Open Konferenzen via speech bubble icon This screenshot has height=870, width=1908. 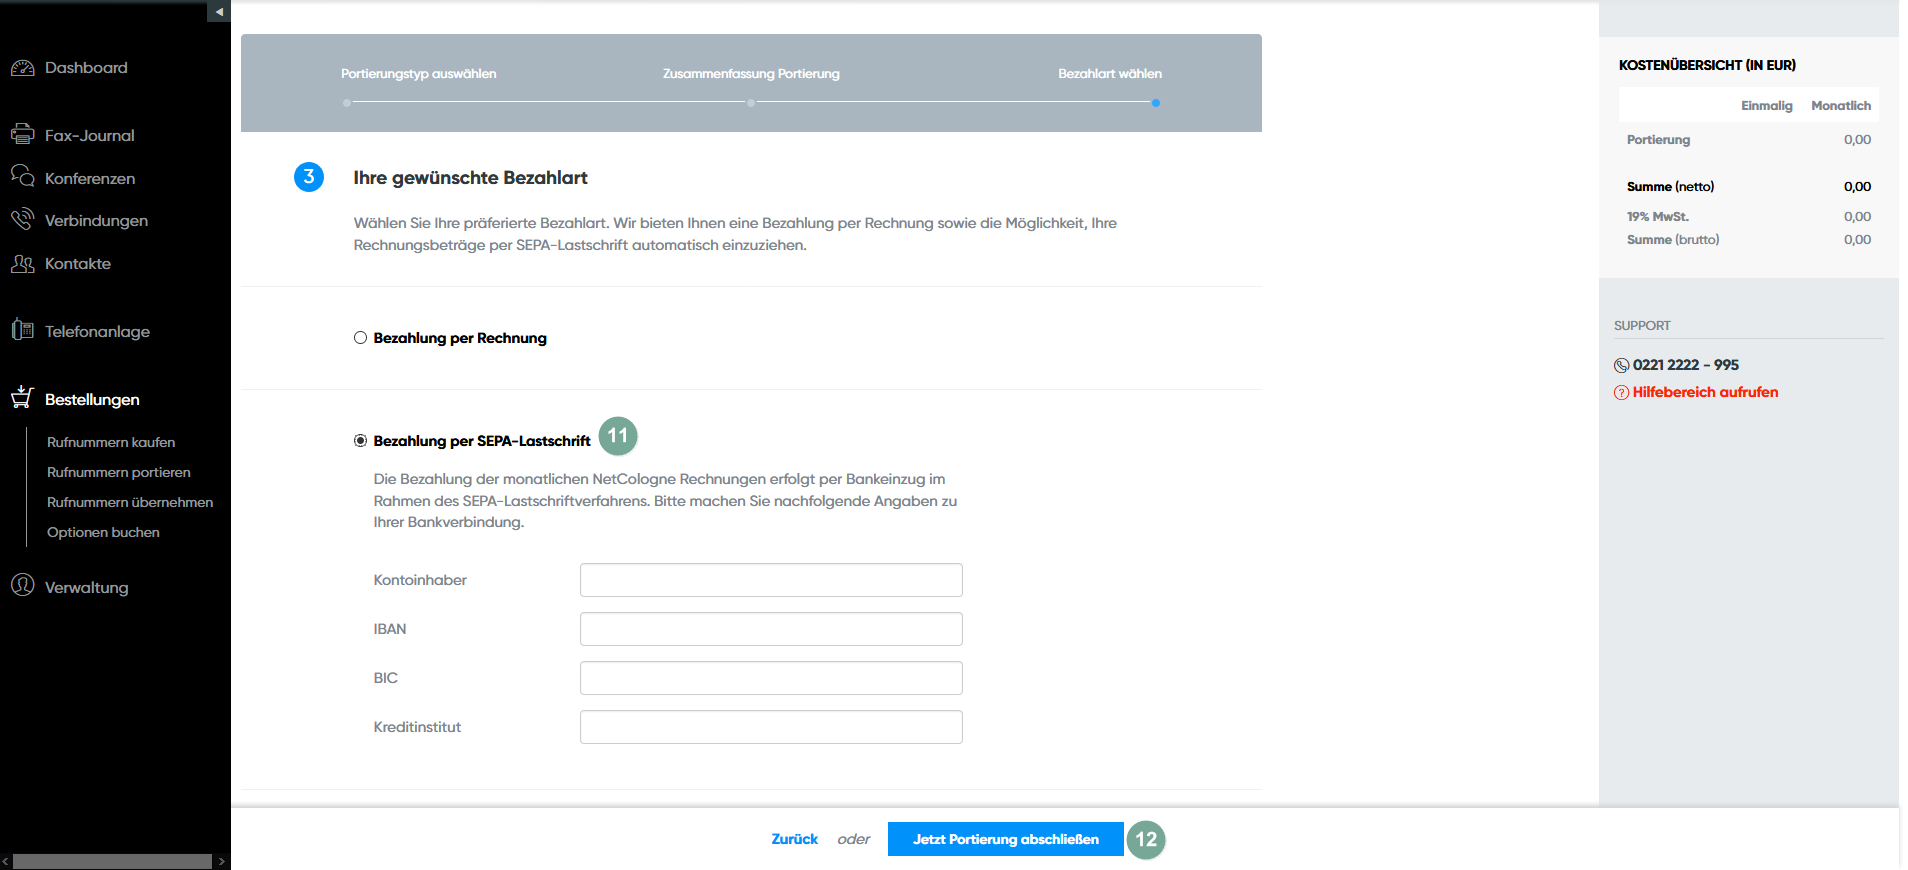pyautogui.click(x=22, y=177)
